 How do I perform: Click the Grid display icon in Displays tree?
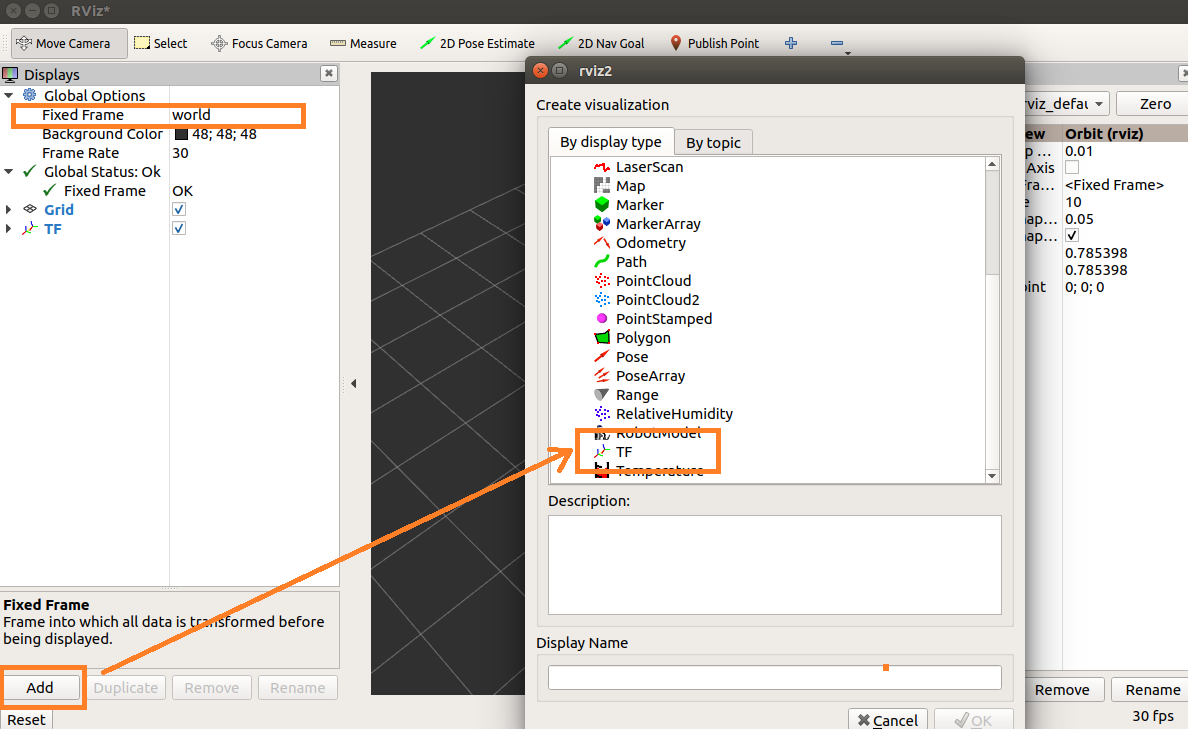tap(30, 208)
